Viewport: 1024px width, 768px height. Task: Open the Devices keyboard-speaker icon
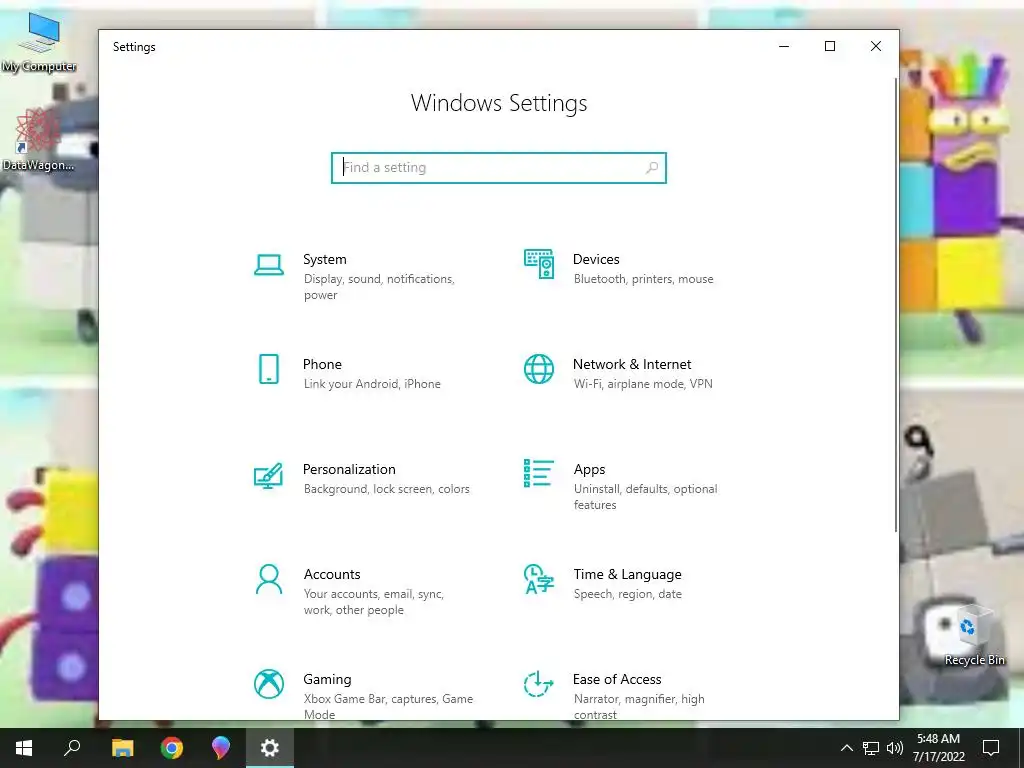point(539,264)
